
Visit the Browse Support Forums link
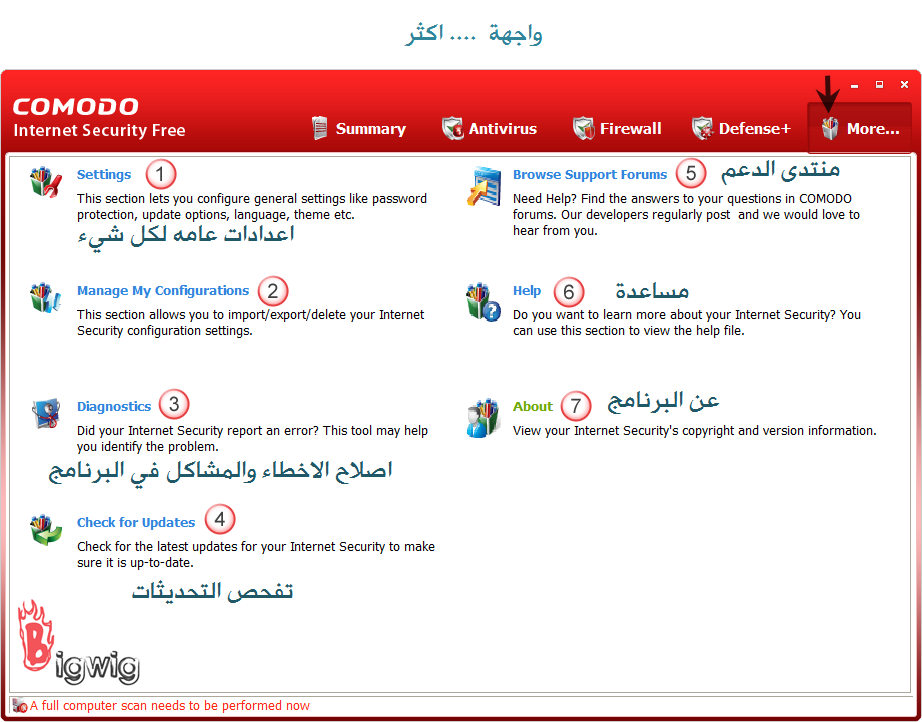coord(590,174)
